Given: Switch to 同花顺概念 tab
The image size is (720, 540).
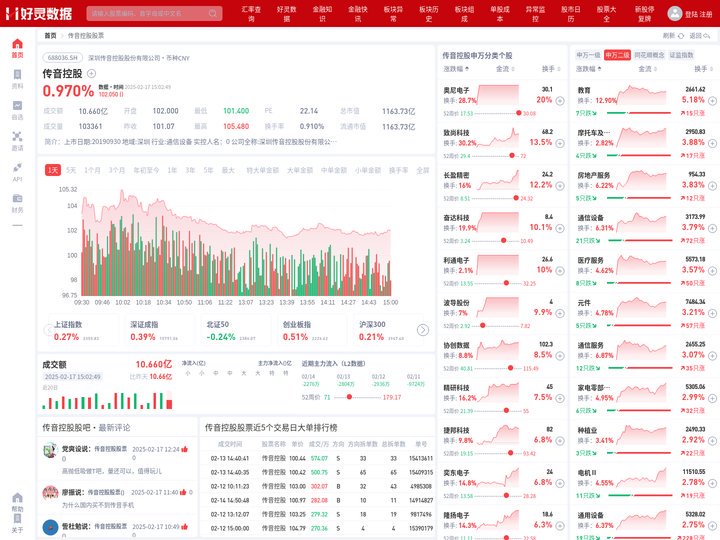Looking at the screenshot, I should click(x=649, y=55).
